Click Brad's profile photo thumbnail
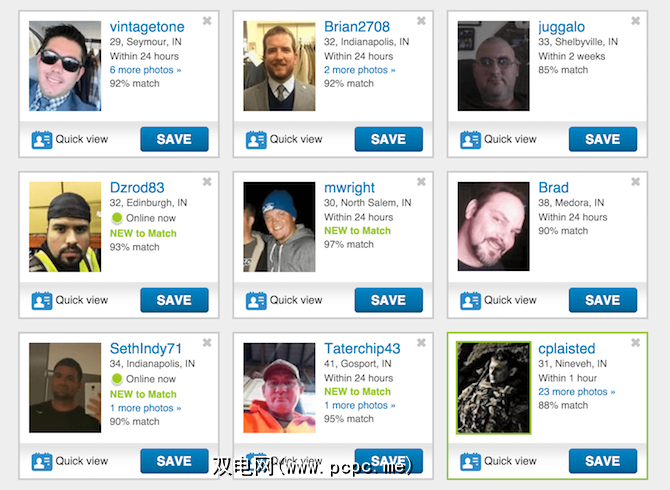 pos(494,226)
